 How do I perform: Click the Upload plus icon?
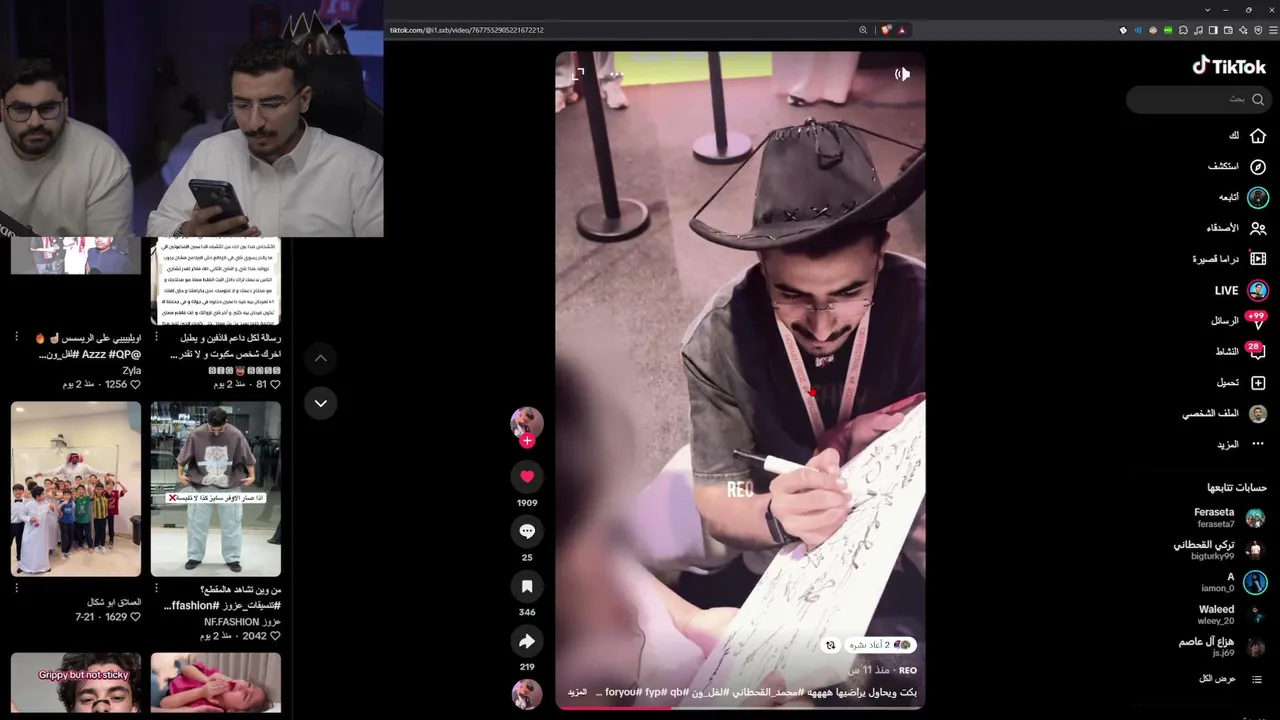point(1258,383)
